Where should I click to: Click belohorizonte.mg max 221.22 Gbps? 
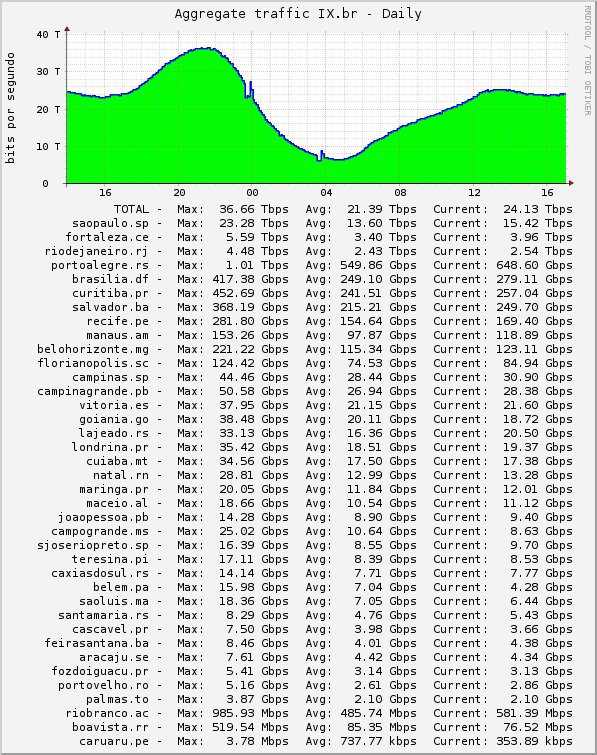point(250,349)
